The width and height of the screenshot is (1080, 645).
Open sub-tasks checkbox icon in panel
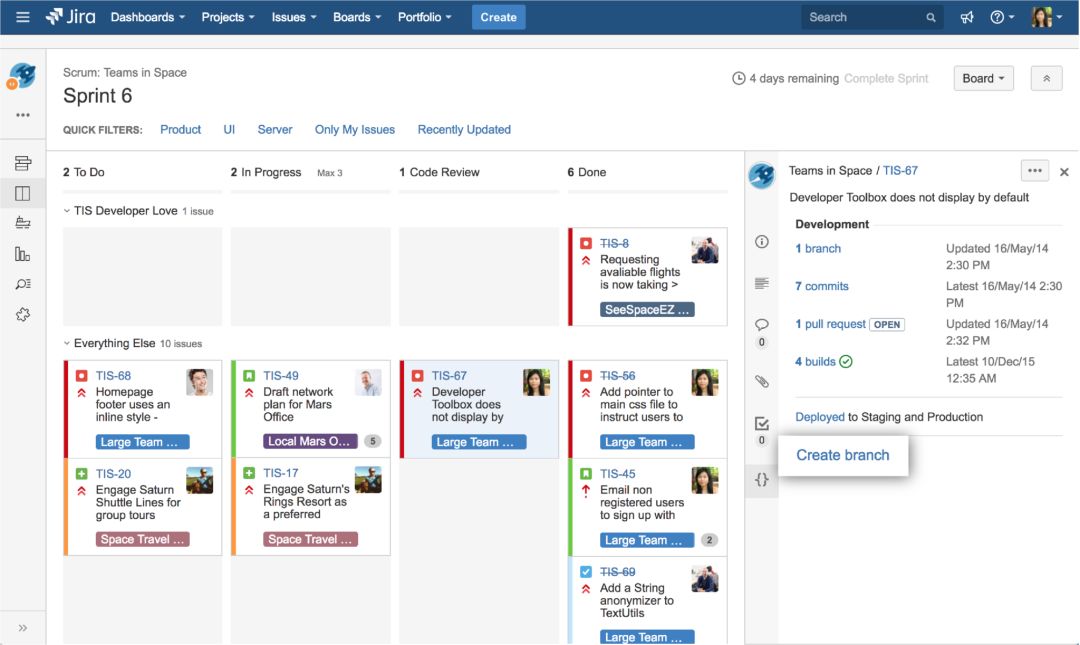762,423
